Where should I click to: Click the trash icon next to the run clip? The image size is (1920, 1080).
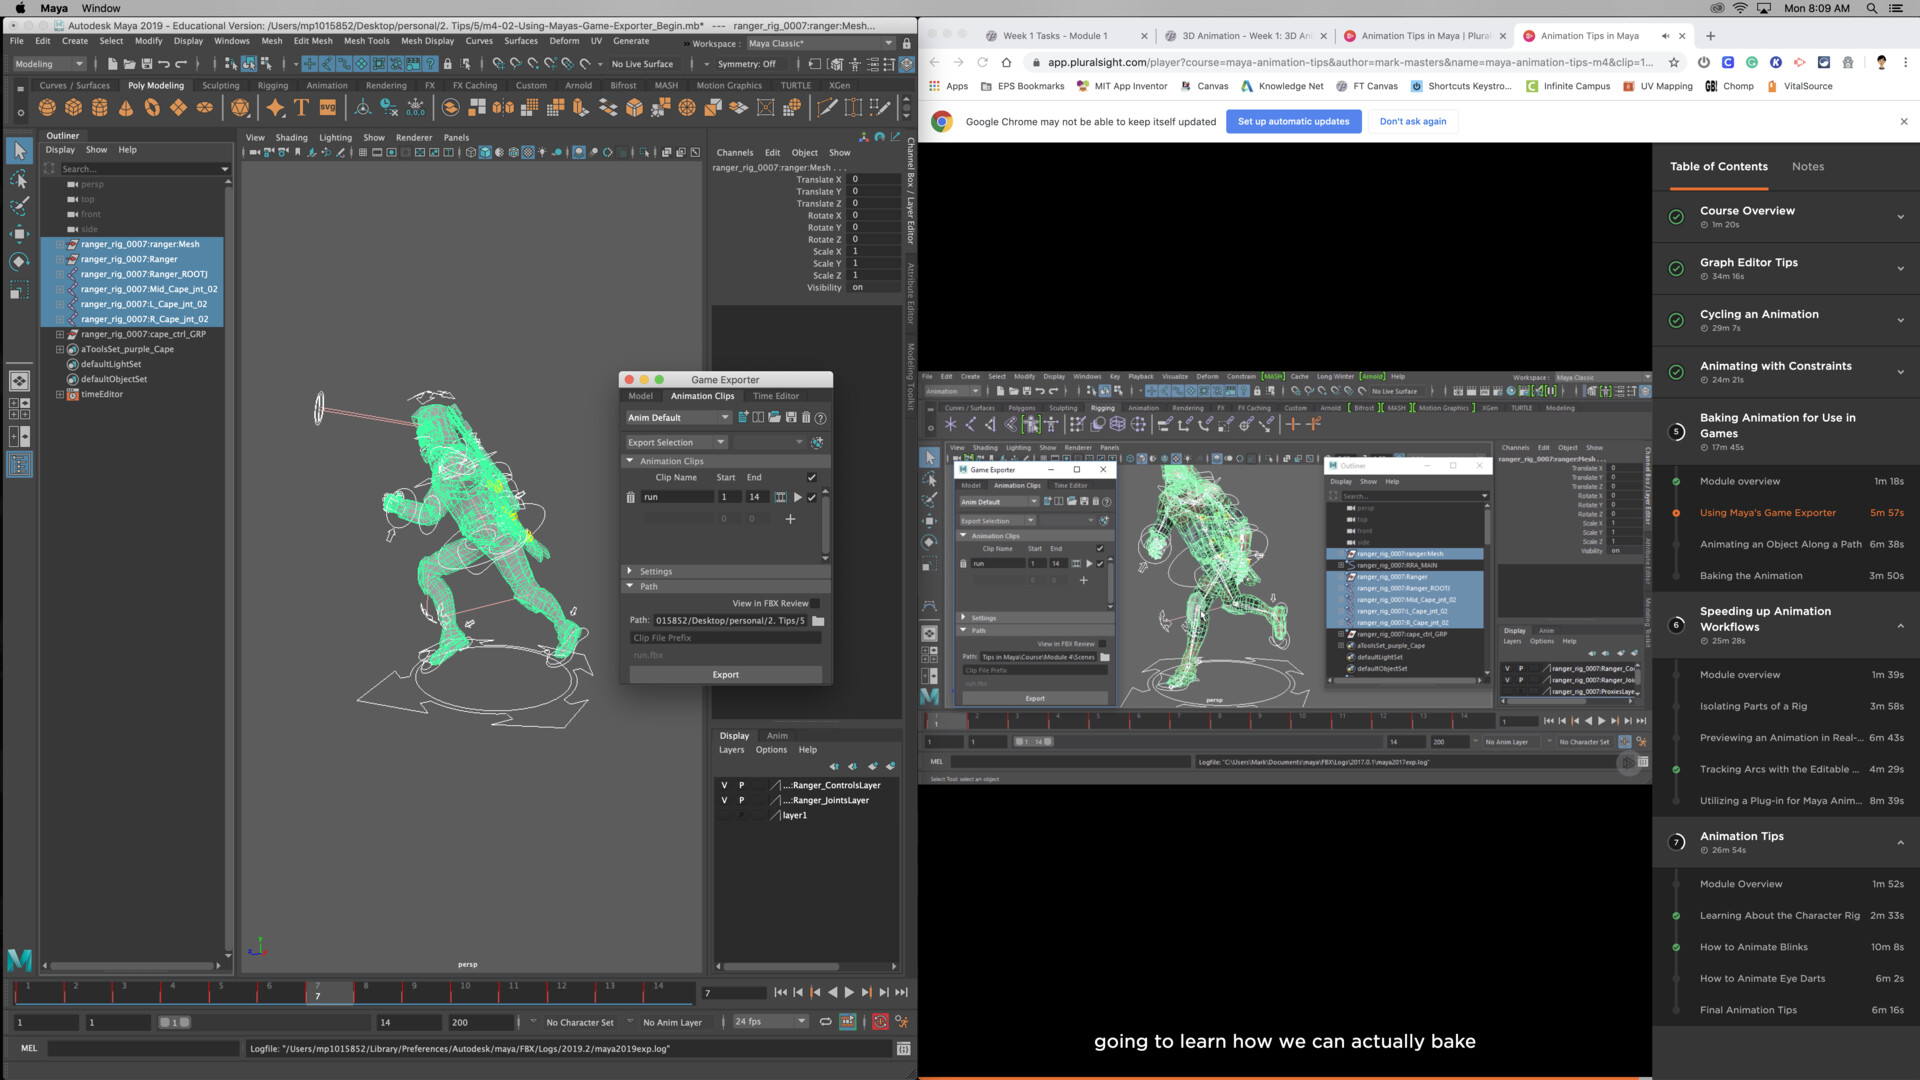tap(631, 497)
